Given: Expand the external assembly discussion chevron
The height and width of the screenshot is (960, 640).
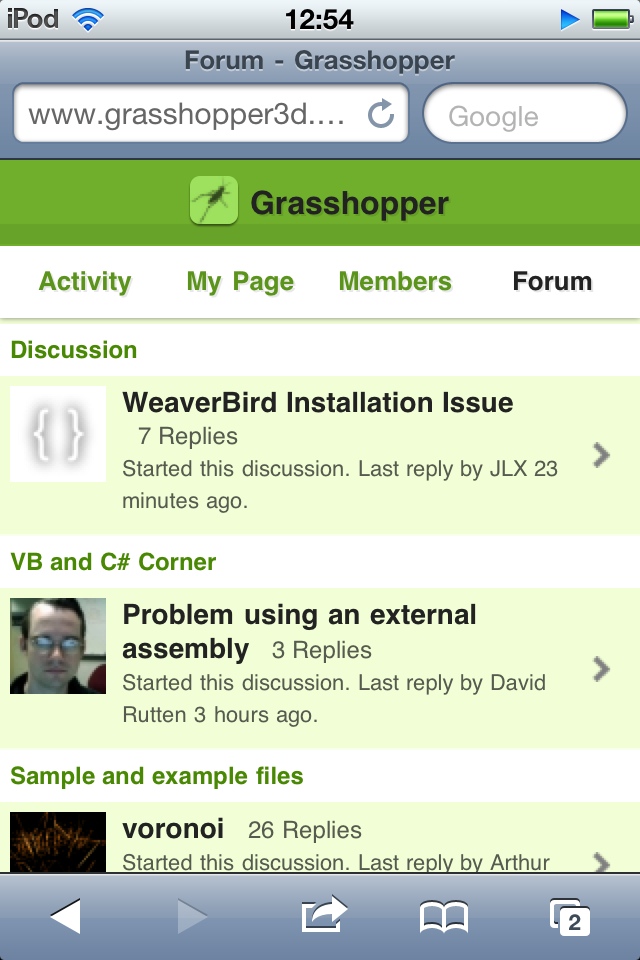Looking at the screenshot, I should coord(600,669).
